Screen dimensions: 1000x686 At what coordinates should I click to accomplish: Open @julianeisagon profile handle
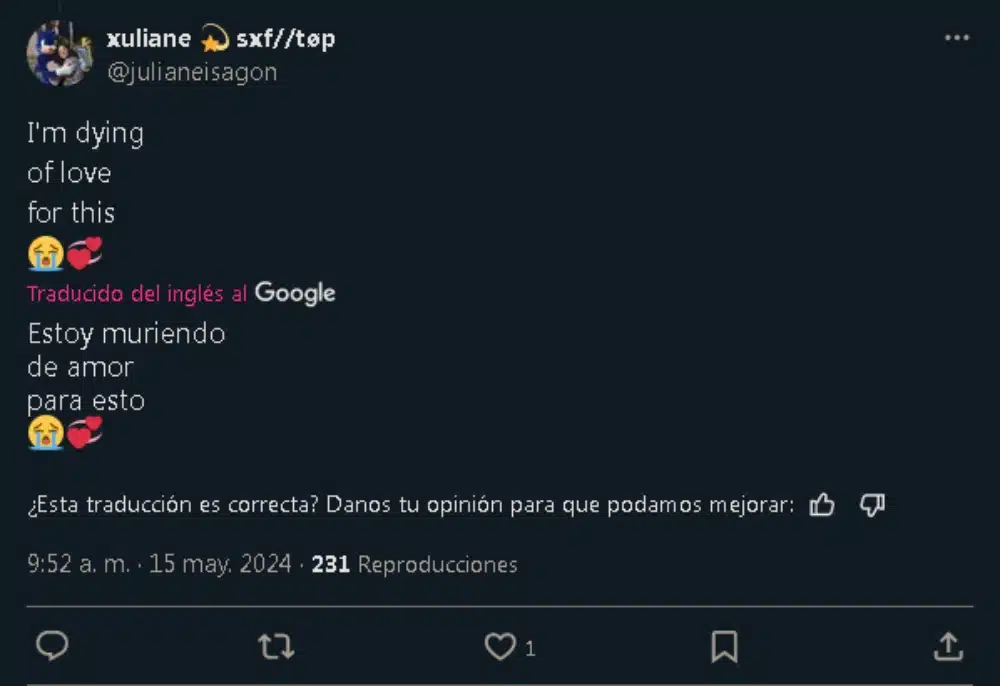point(194,71)
